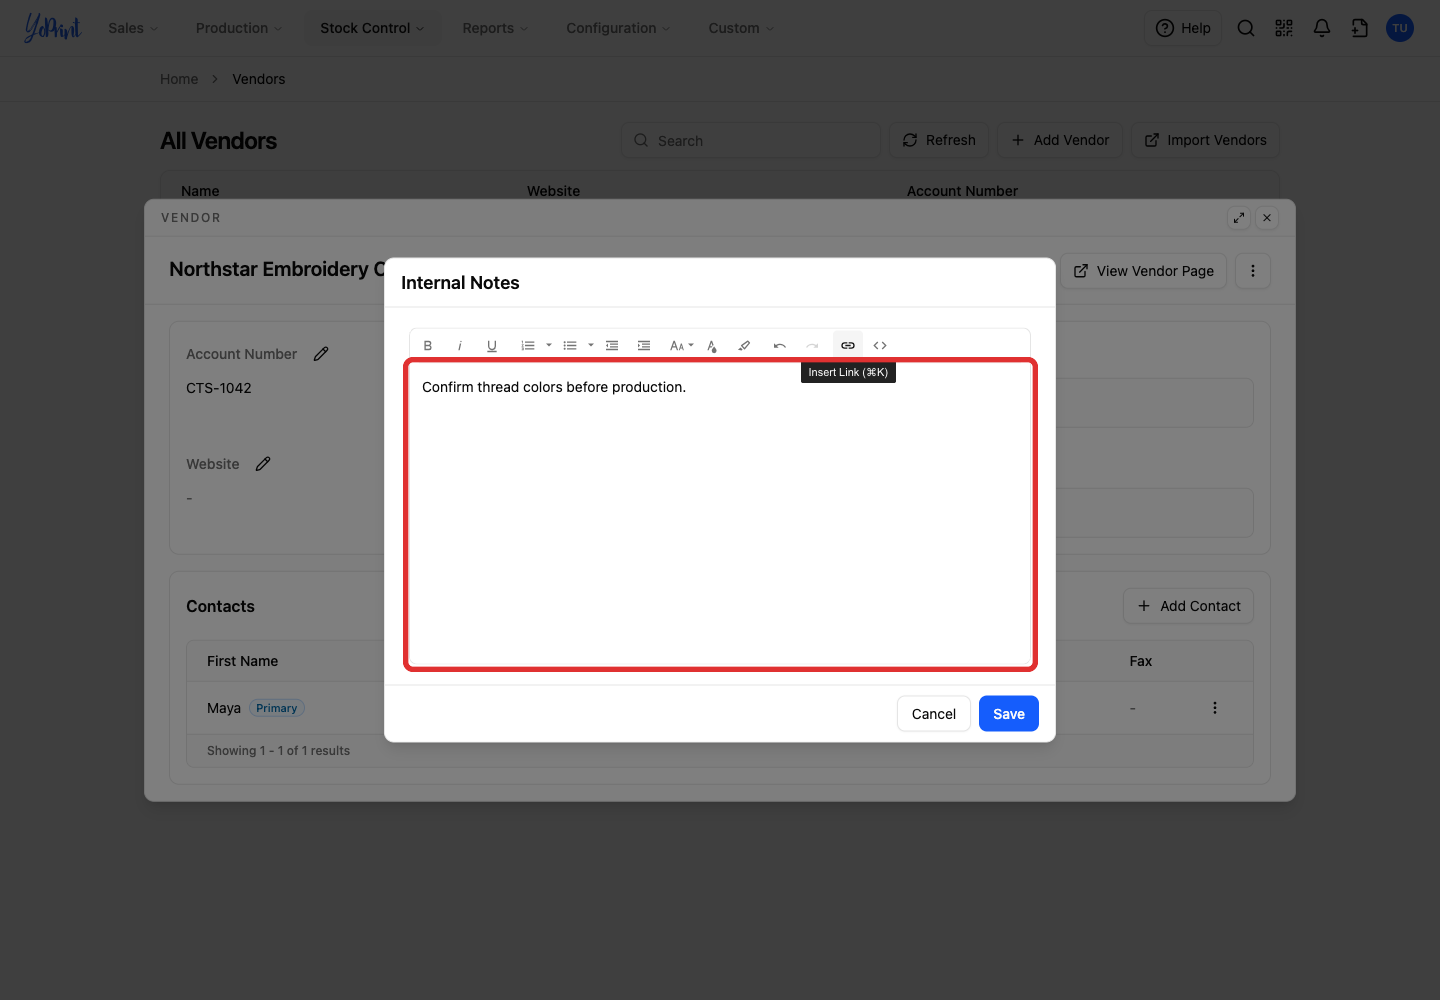Click the Insert Link toolbar icon

(848, 345)
